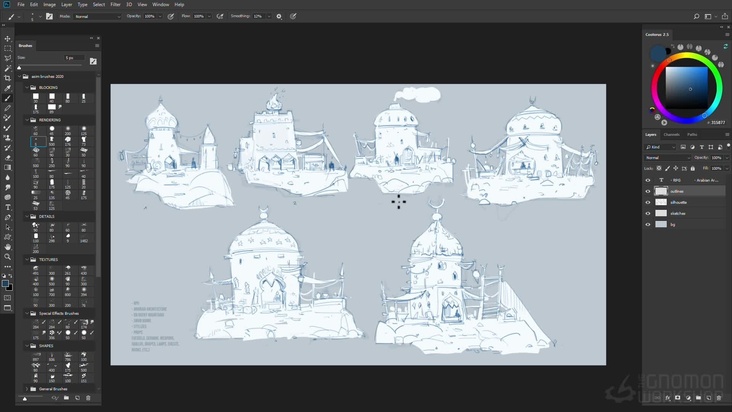This screenshot has height=412, width=732.
Task: Collapse the BLOCKING brush folder
Action: click(27, 88)
